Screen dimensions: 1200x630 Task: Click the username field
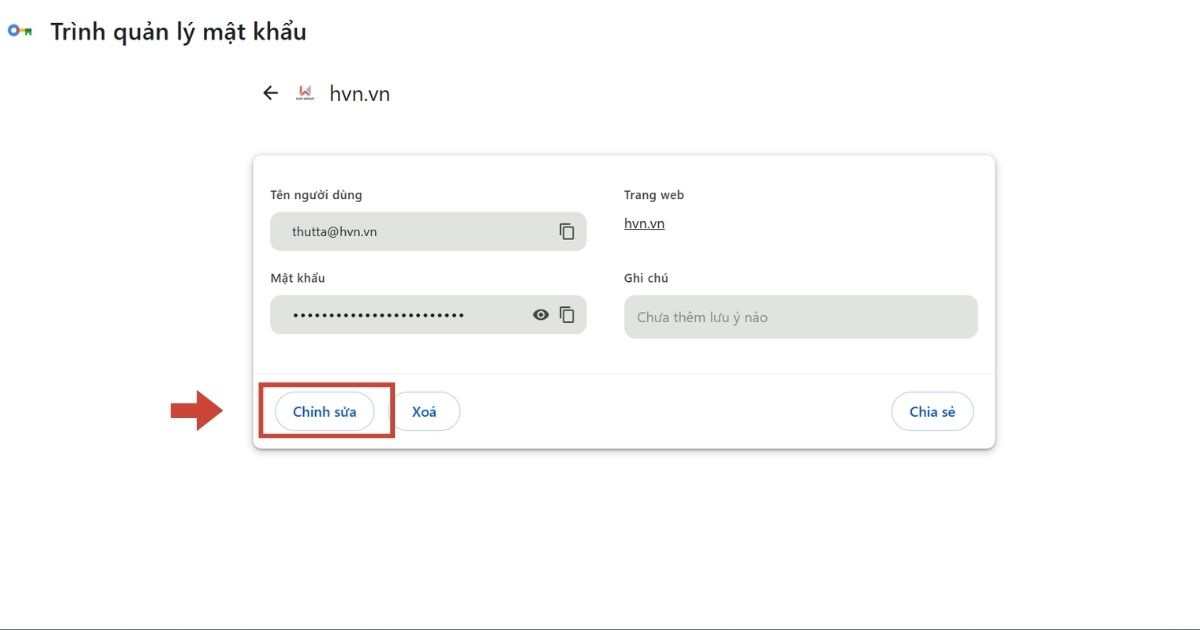(410, 231)
